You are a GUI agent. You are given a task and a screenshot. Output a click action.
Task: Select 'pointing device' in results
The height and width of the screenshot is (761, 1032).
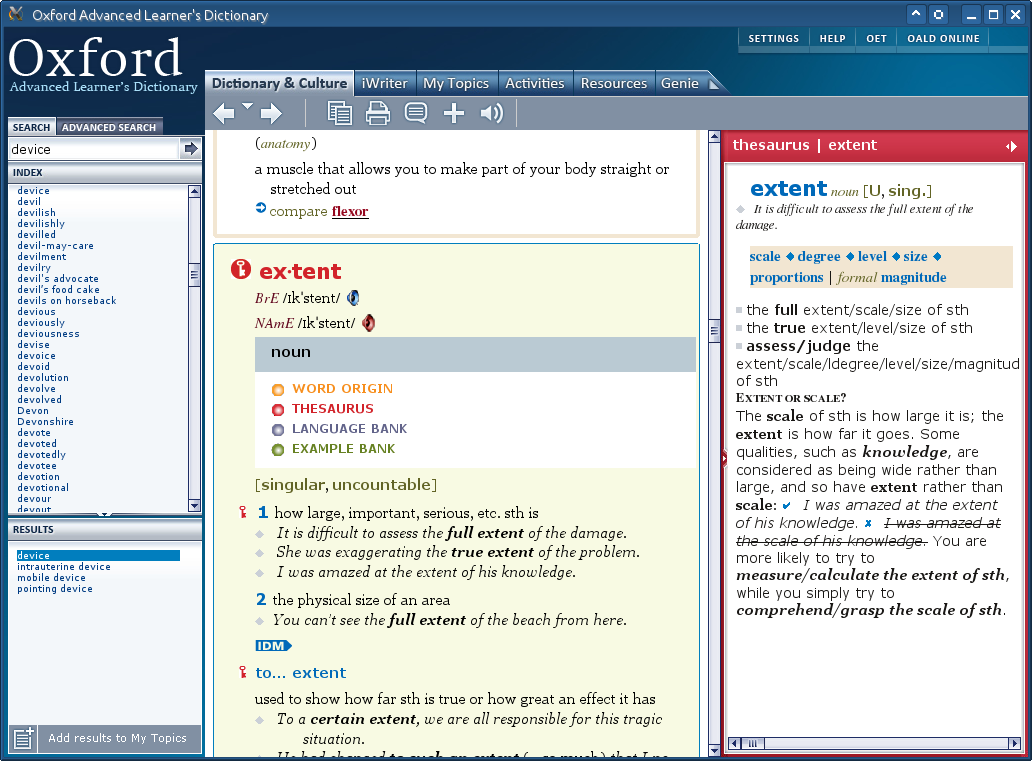55,589
